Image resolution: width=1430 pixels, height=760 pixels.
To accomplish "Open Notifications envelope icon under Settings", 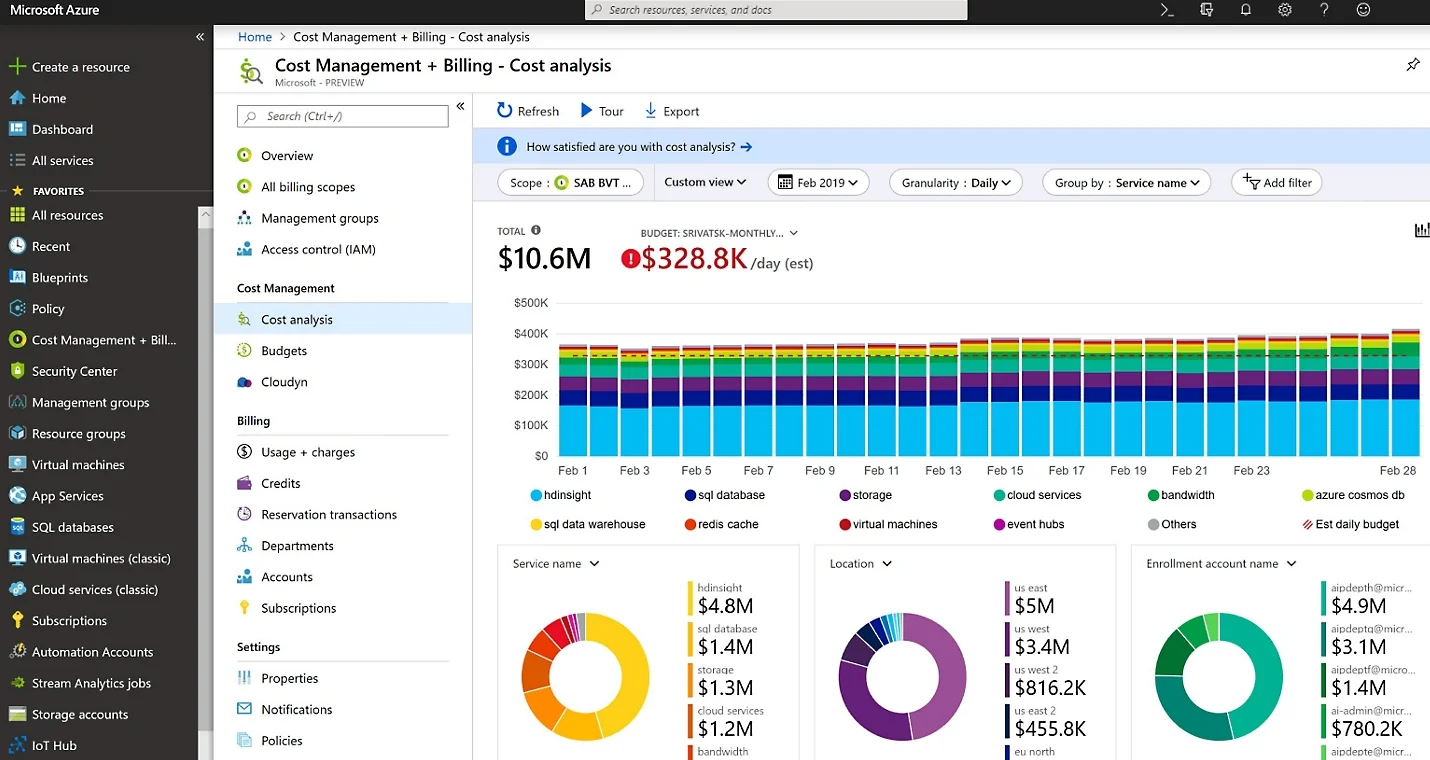I will [244, 709].
